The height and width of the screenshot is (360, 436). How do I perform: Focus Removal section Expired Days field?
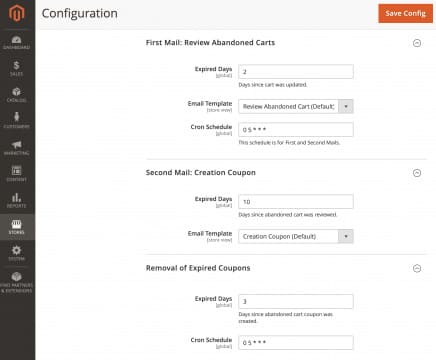(x=296, y=301)
